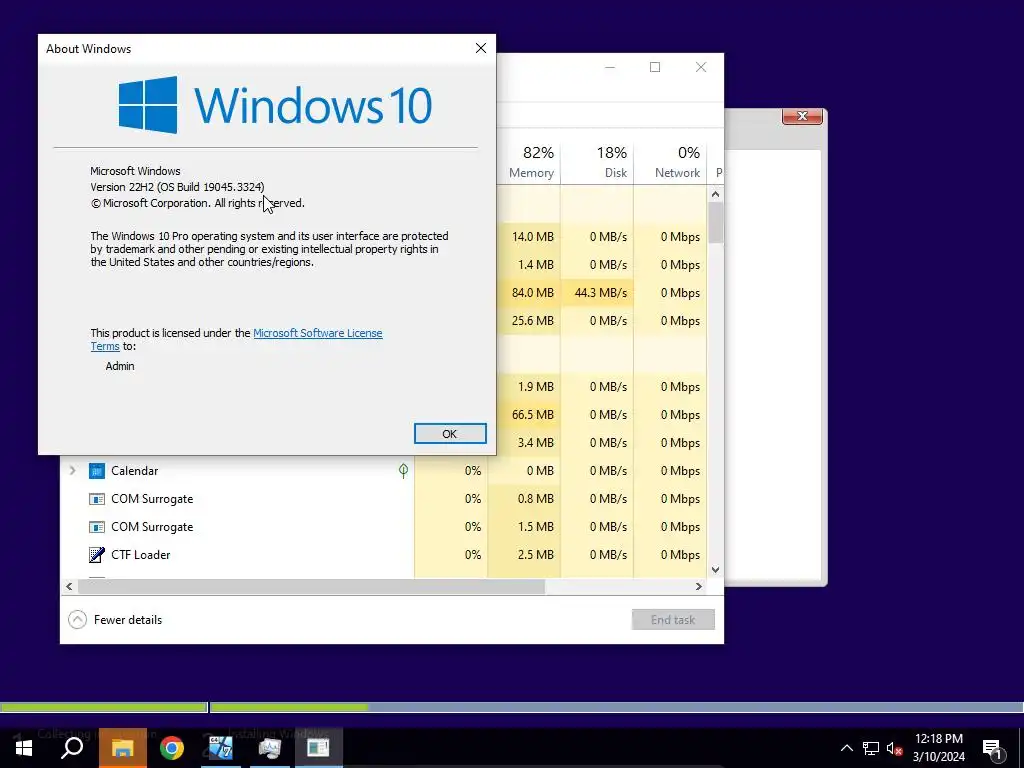This screenshot has width=1024, height=768.
Task: Click Version 22H2 build text
Action: click(x=177, y=187)
